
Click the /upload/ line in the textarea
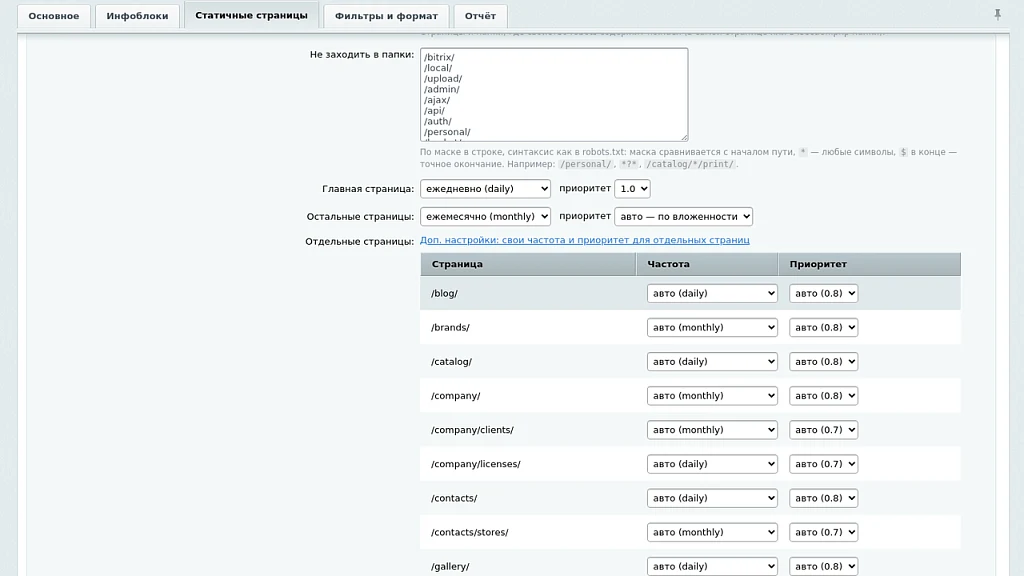[443, 78]
